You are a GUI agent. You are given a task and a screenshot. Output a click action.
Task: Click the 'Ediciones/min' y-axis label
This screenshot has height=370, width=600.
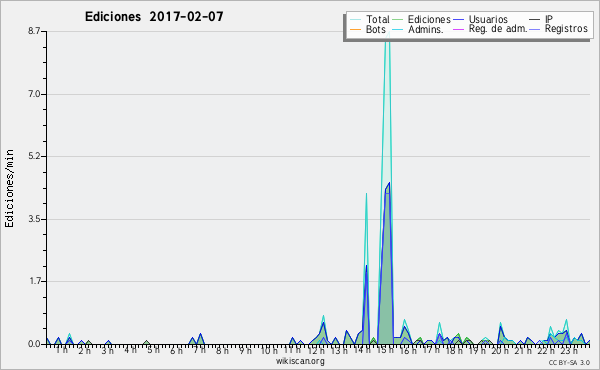[x=9, y=188]
